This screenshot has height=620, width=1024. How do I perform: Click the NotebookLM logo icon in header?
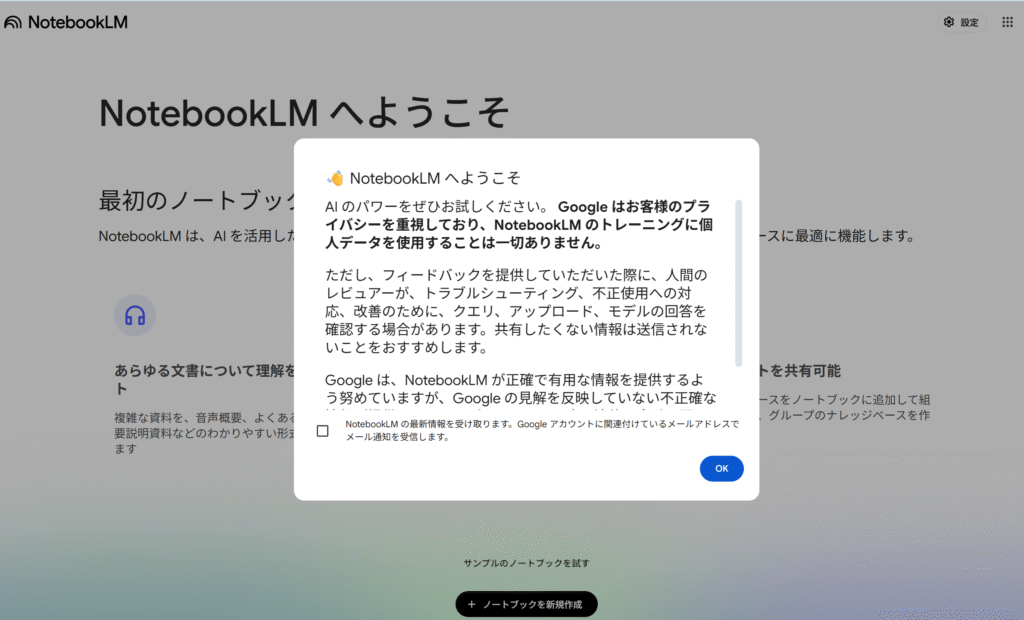13,22
